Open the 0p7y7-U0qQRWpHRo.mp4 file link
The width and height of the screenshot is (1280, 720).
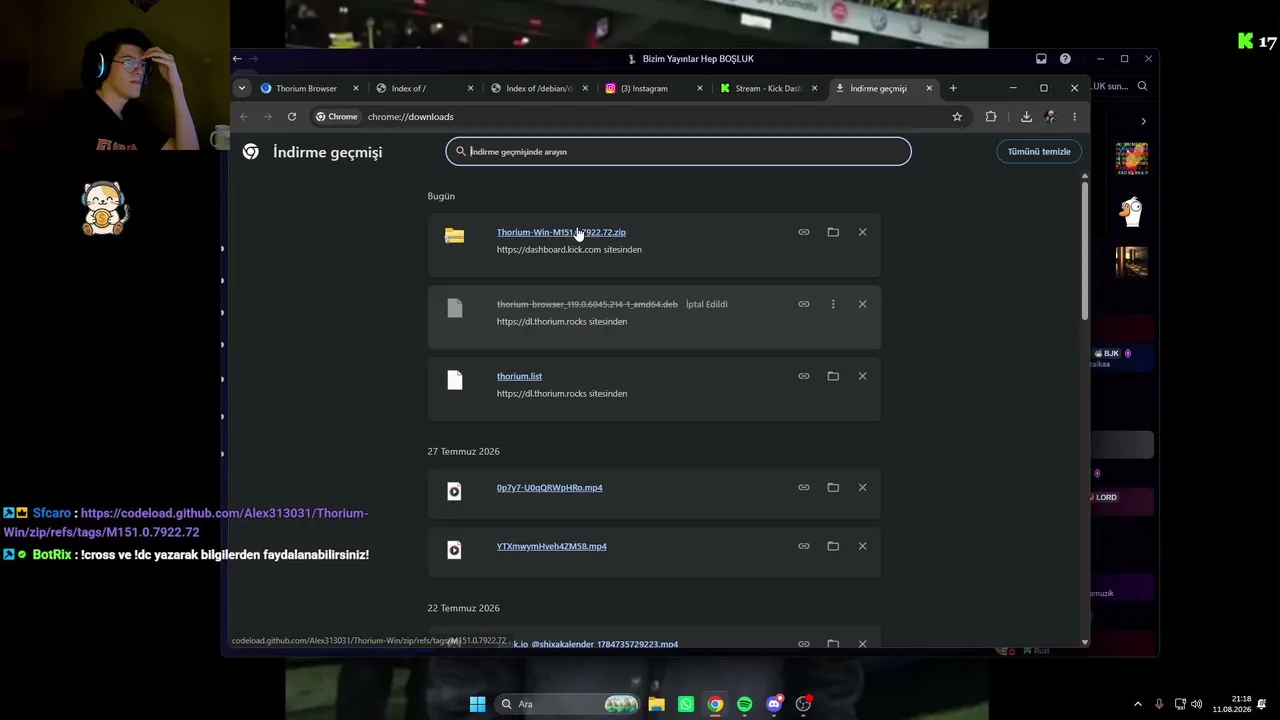(550, 488)
